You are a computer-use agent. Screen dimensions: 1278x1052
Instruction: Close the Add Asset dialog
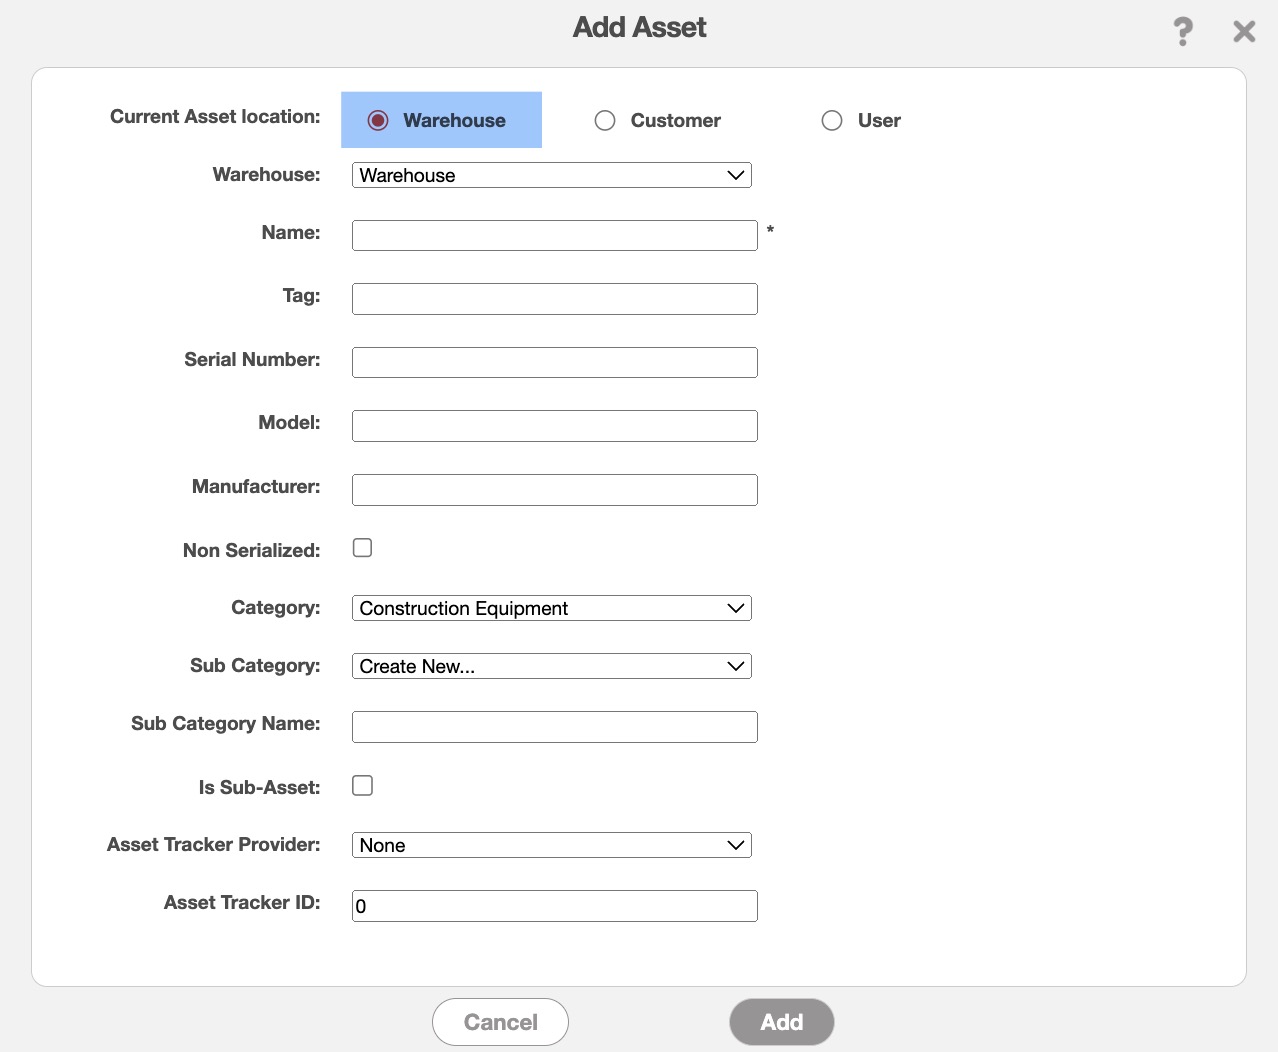tap(1244, 31)
